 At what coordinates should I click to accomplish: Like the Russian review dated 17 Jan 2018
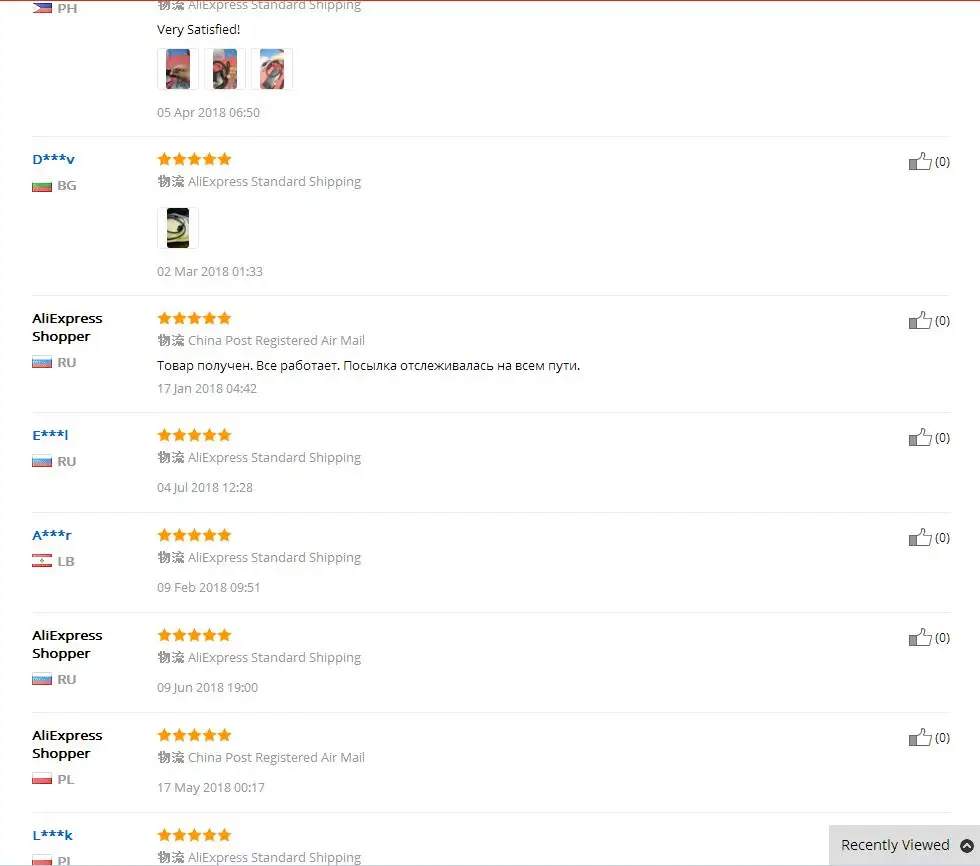tap(920, 321)
